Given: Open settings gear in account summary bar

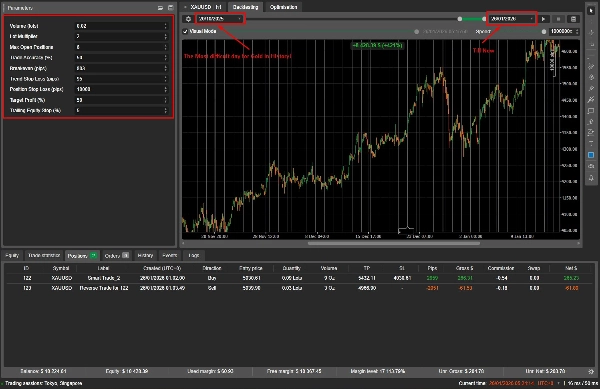Looking at the screenshot, I should pos(591,371).
